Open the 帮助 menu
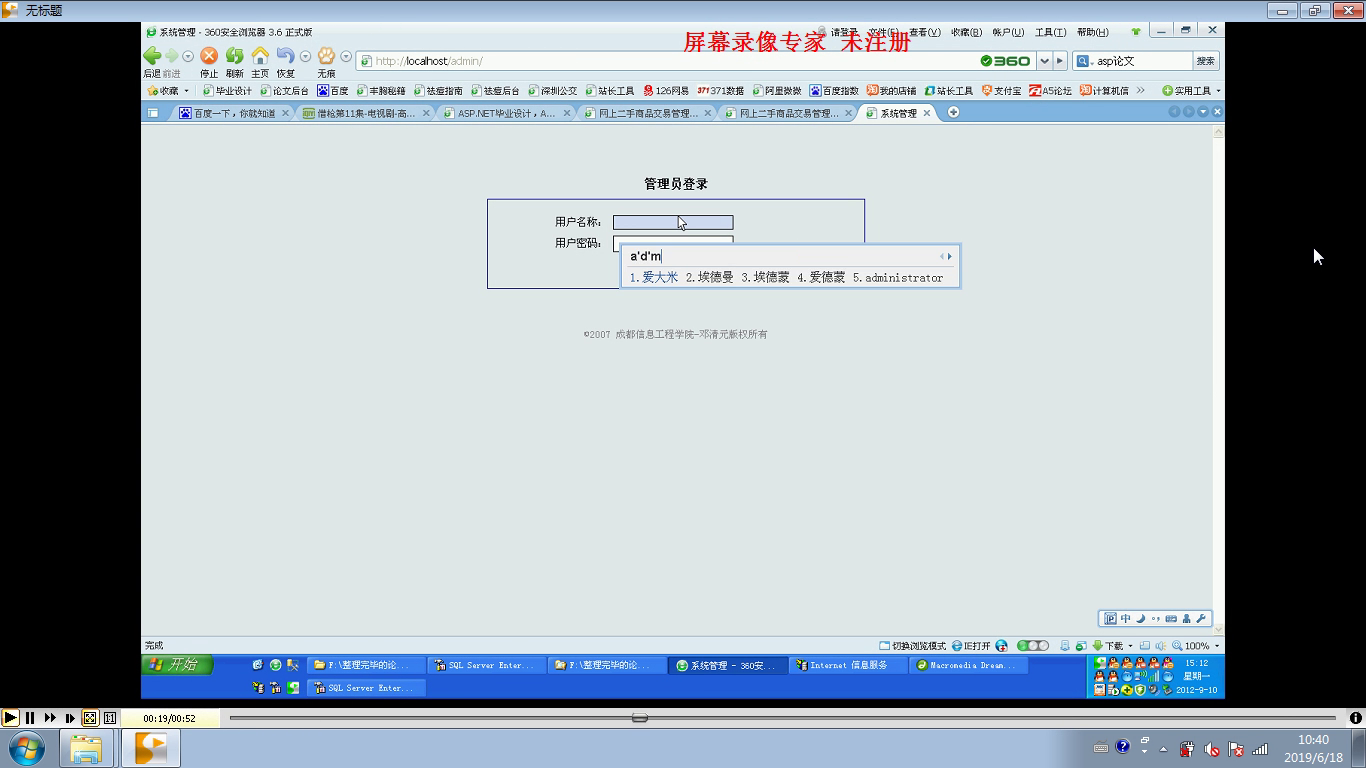 pos(1092,32)
